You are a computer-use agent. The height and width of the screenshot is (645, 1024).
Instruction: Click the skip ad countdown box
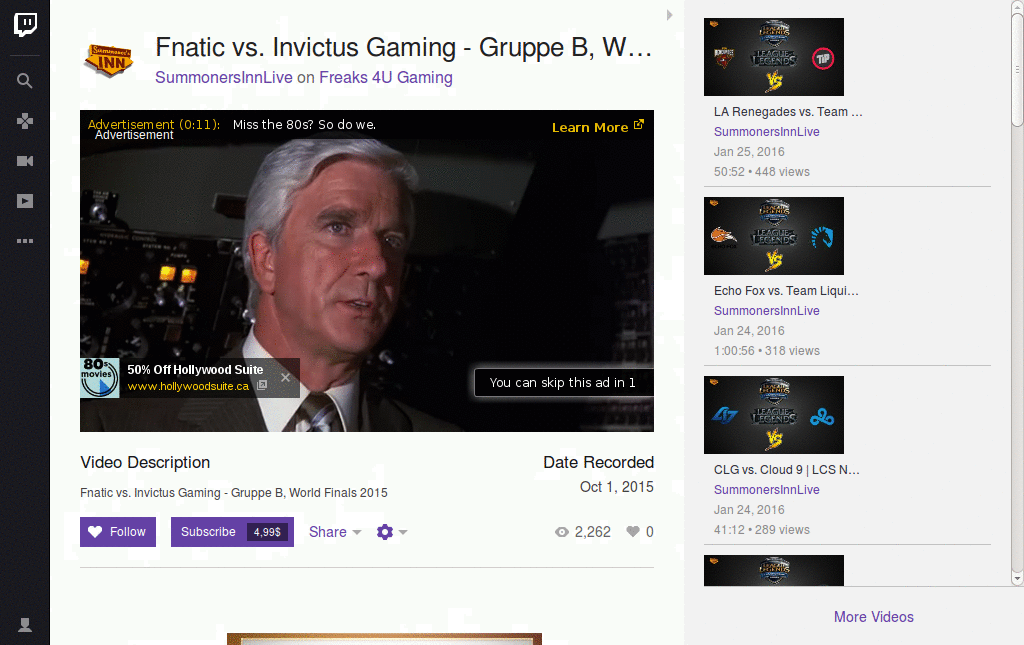click(564, 383)
